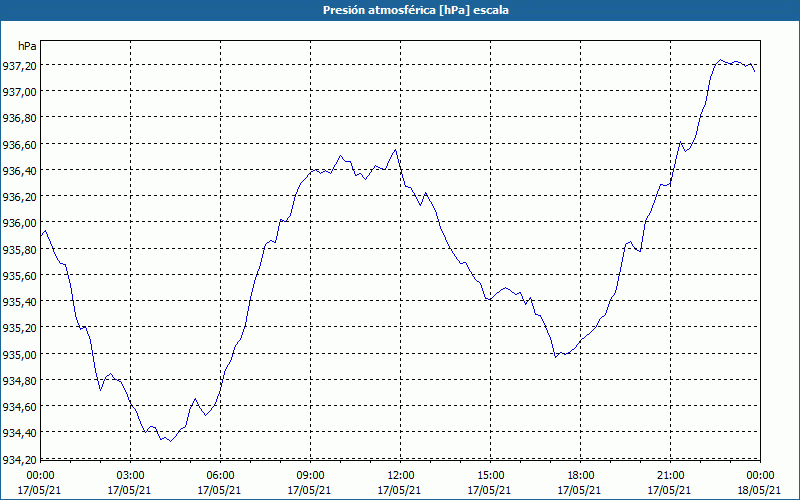This screenshot has height=500, width=800.
Task: Click the 09:00 17/05/21 time label
Action: point(310,483)
